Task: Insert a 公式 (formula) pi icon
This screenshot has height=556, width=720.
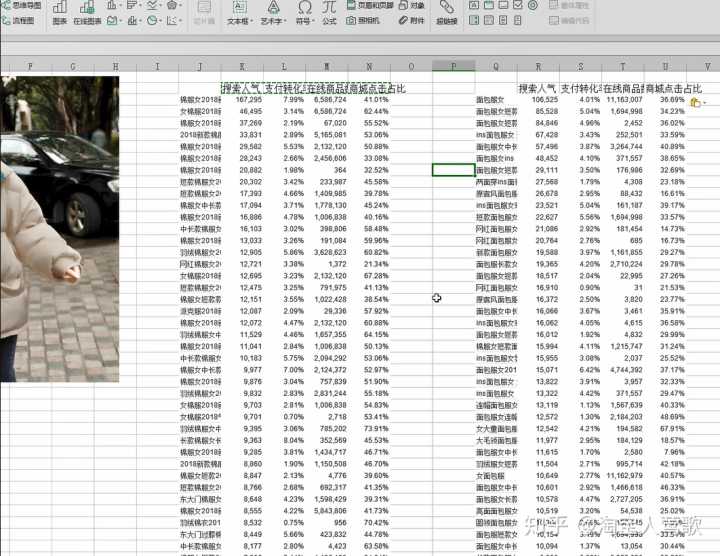Action: pos(330,13)
